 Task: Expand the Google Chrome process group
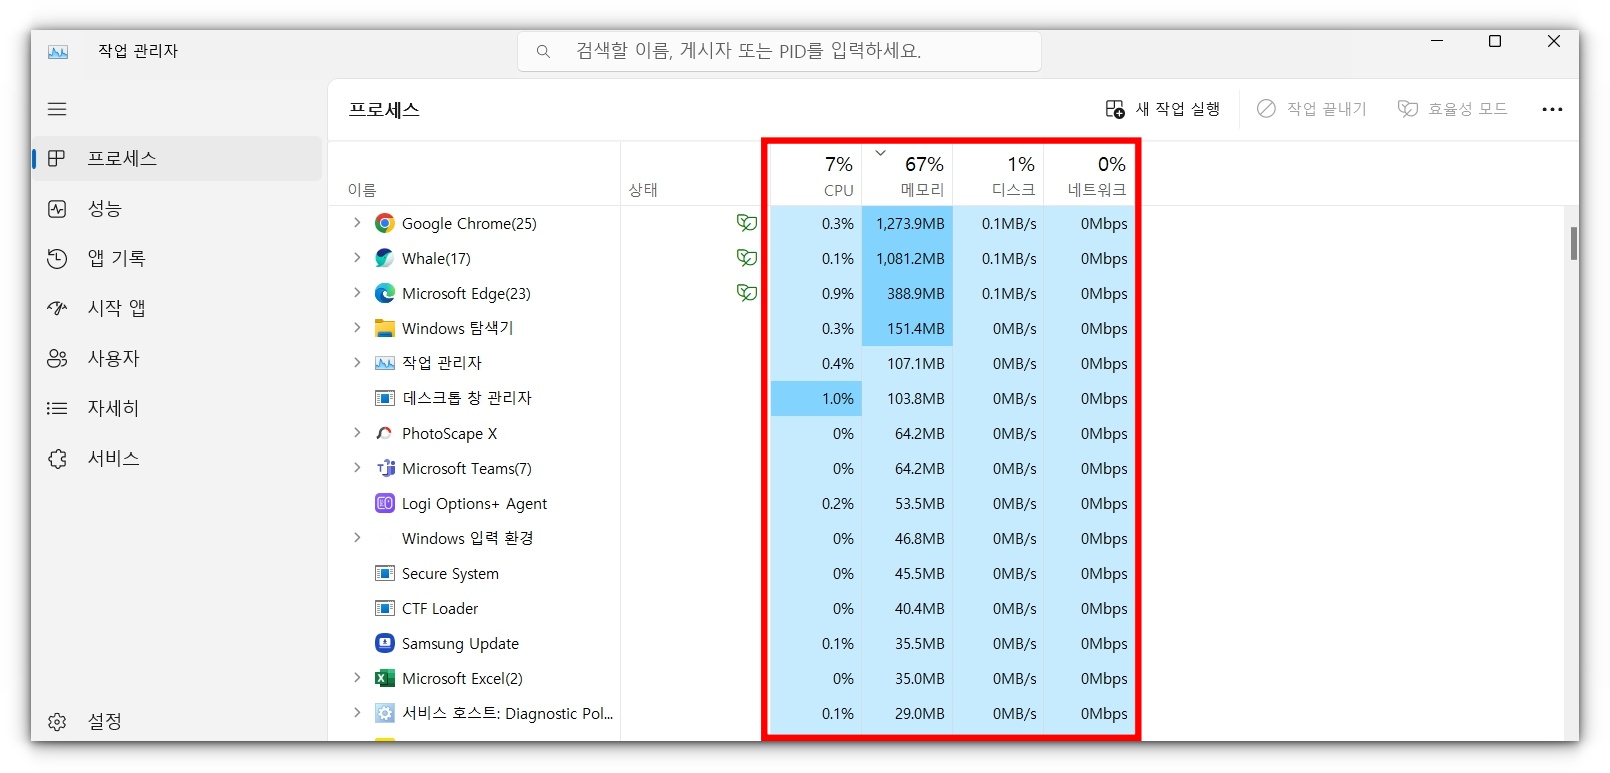(x=357, y=223)
